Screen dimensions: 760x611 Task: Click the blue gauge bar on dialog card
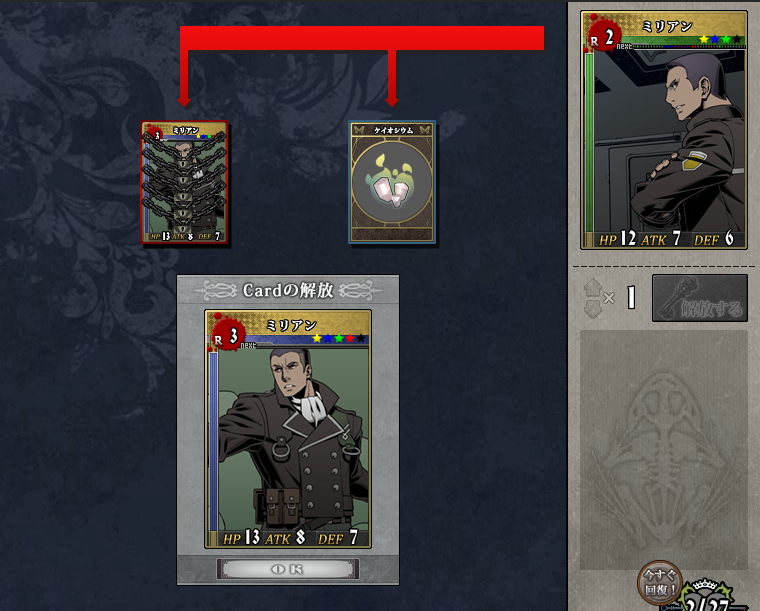(213, 442)
